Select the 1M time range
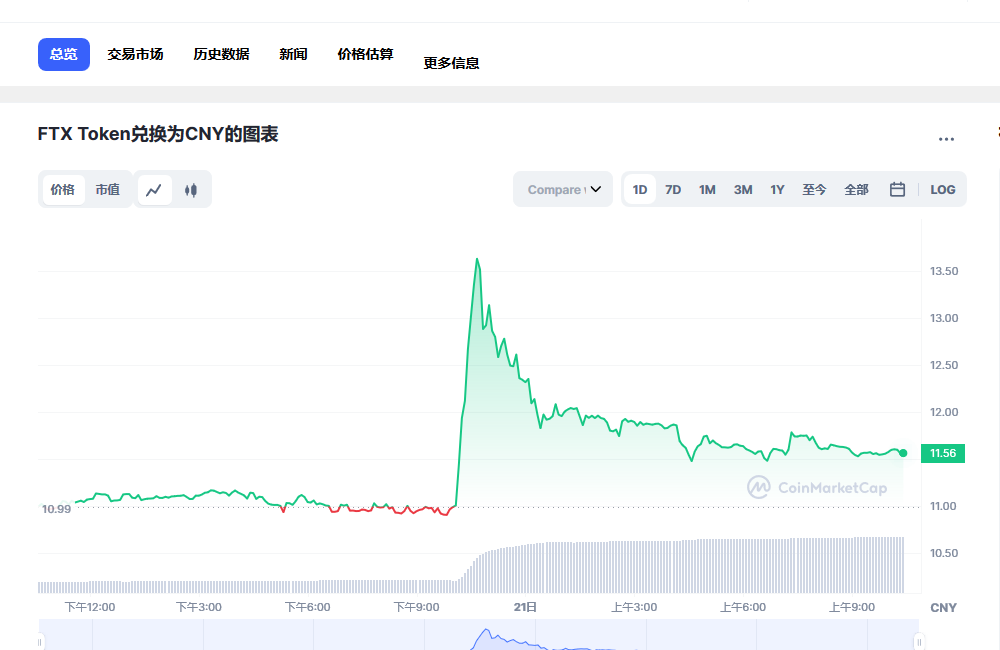Viewport: 1000px width, 650px height. 707,189
